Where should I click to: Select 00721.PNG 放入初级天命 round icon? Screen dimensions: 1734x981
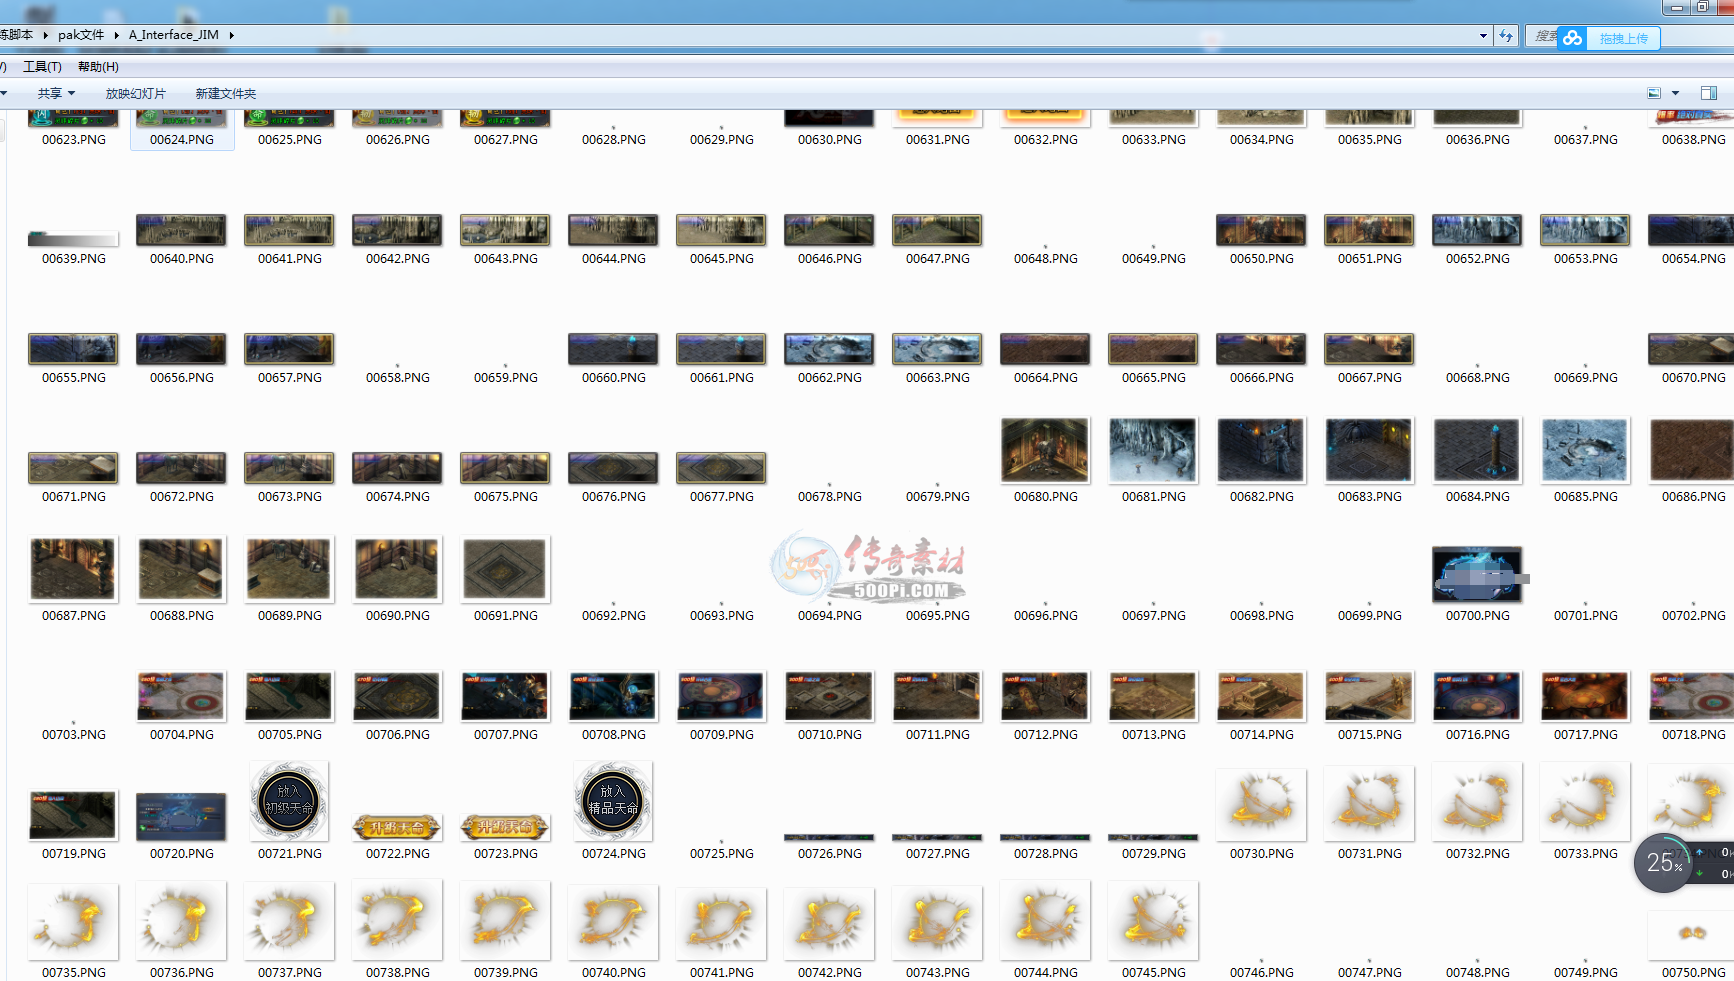point(289,801)
